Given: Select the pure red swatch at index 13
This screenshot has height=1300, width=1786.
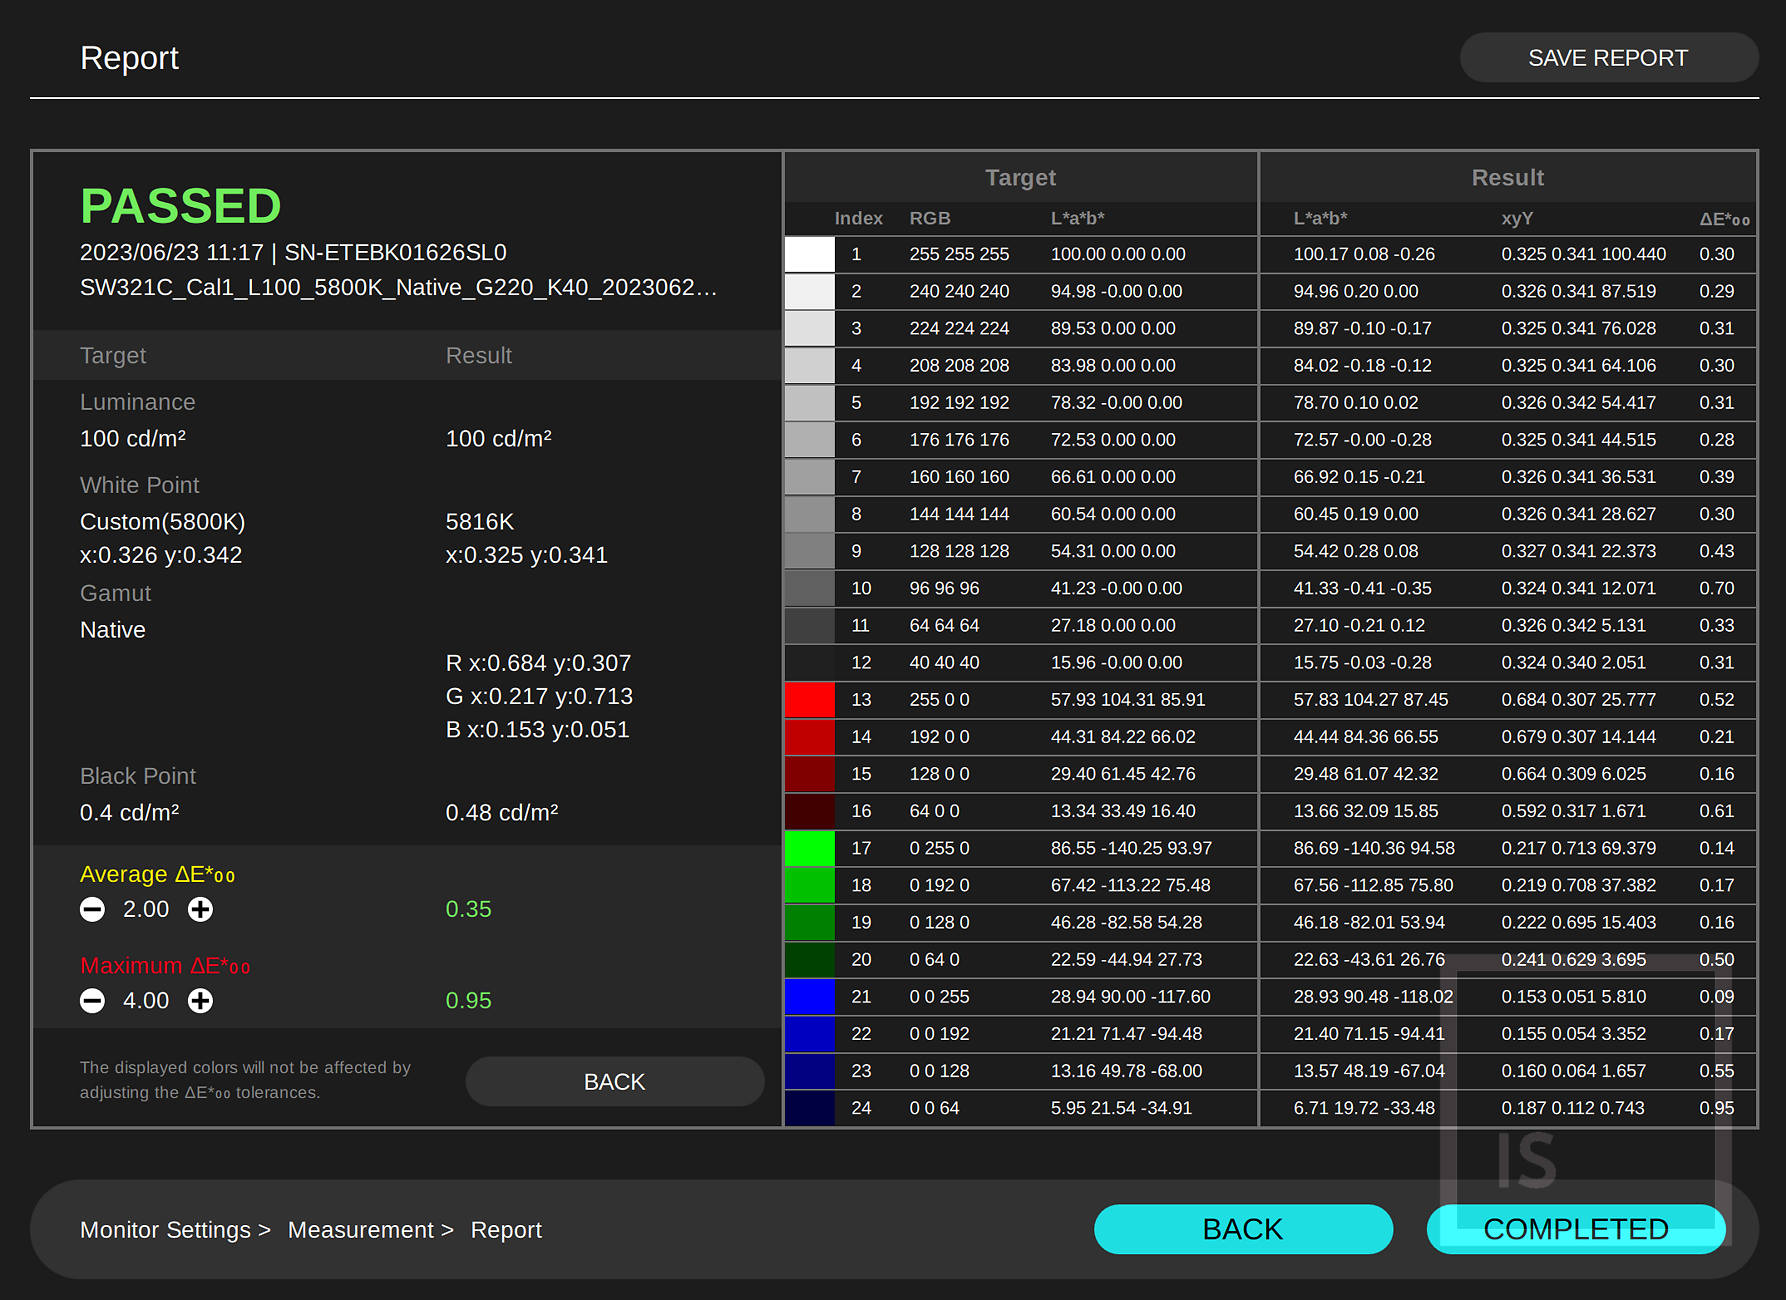Looking at the screenshot, I should (809, 699).
